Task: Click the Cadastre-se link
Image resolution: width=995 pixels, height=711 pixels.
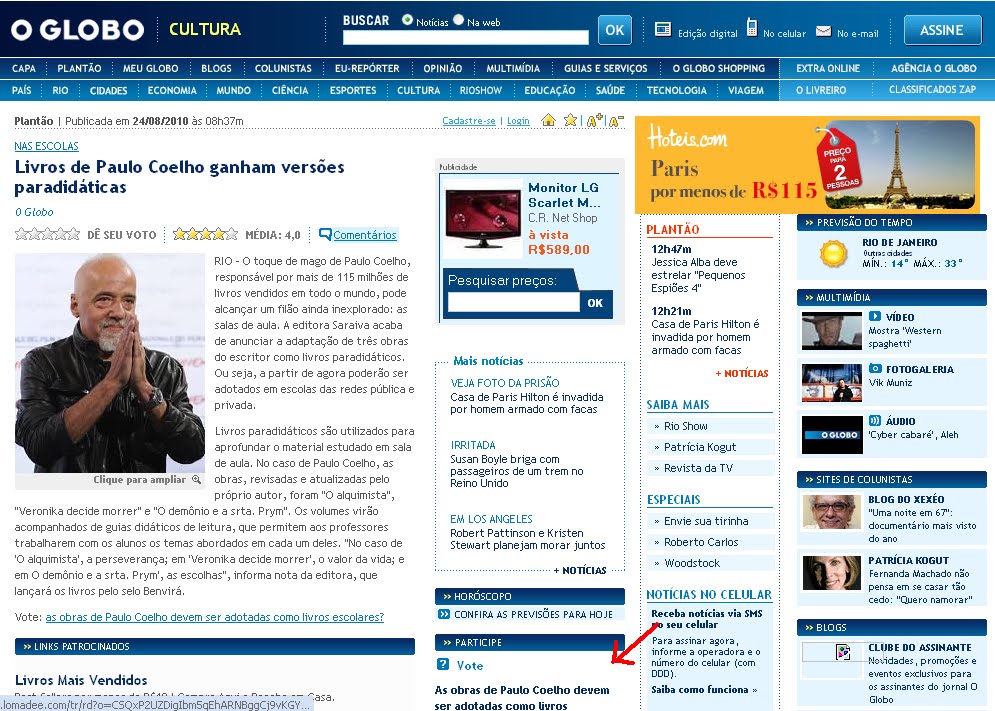Action: 468,121
